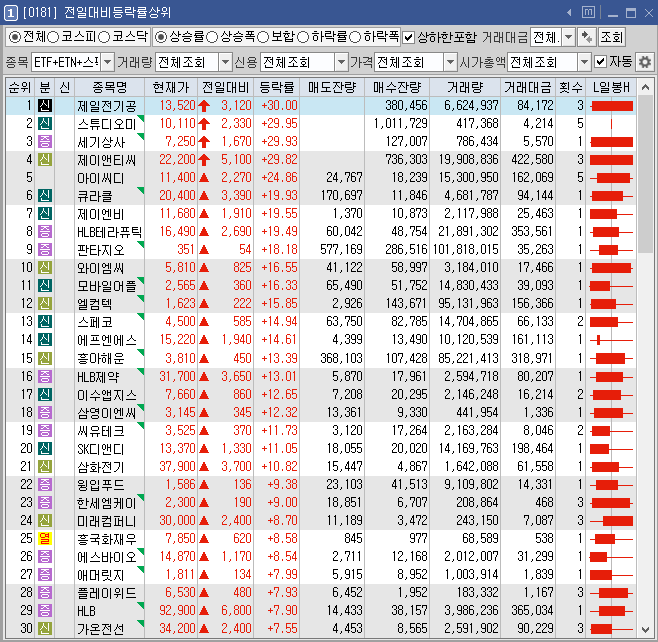Open the 종목 ETF+ETN dropdown
Viewport: 658px width, 642px height.
click(108, 63)
